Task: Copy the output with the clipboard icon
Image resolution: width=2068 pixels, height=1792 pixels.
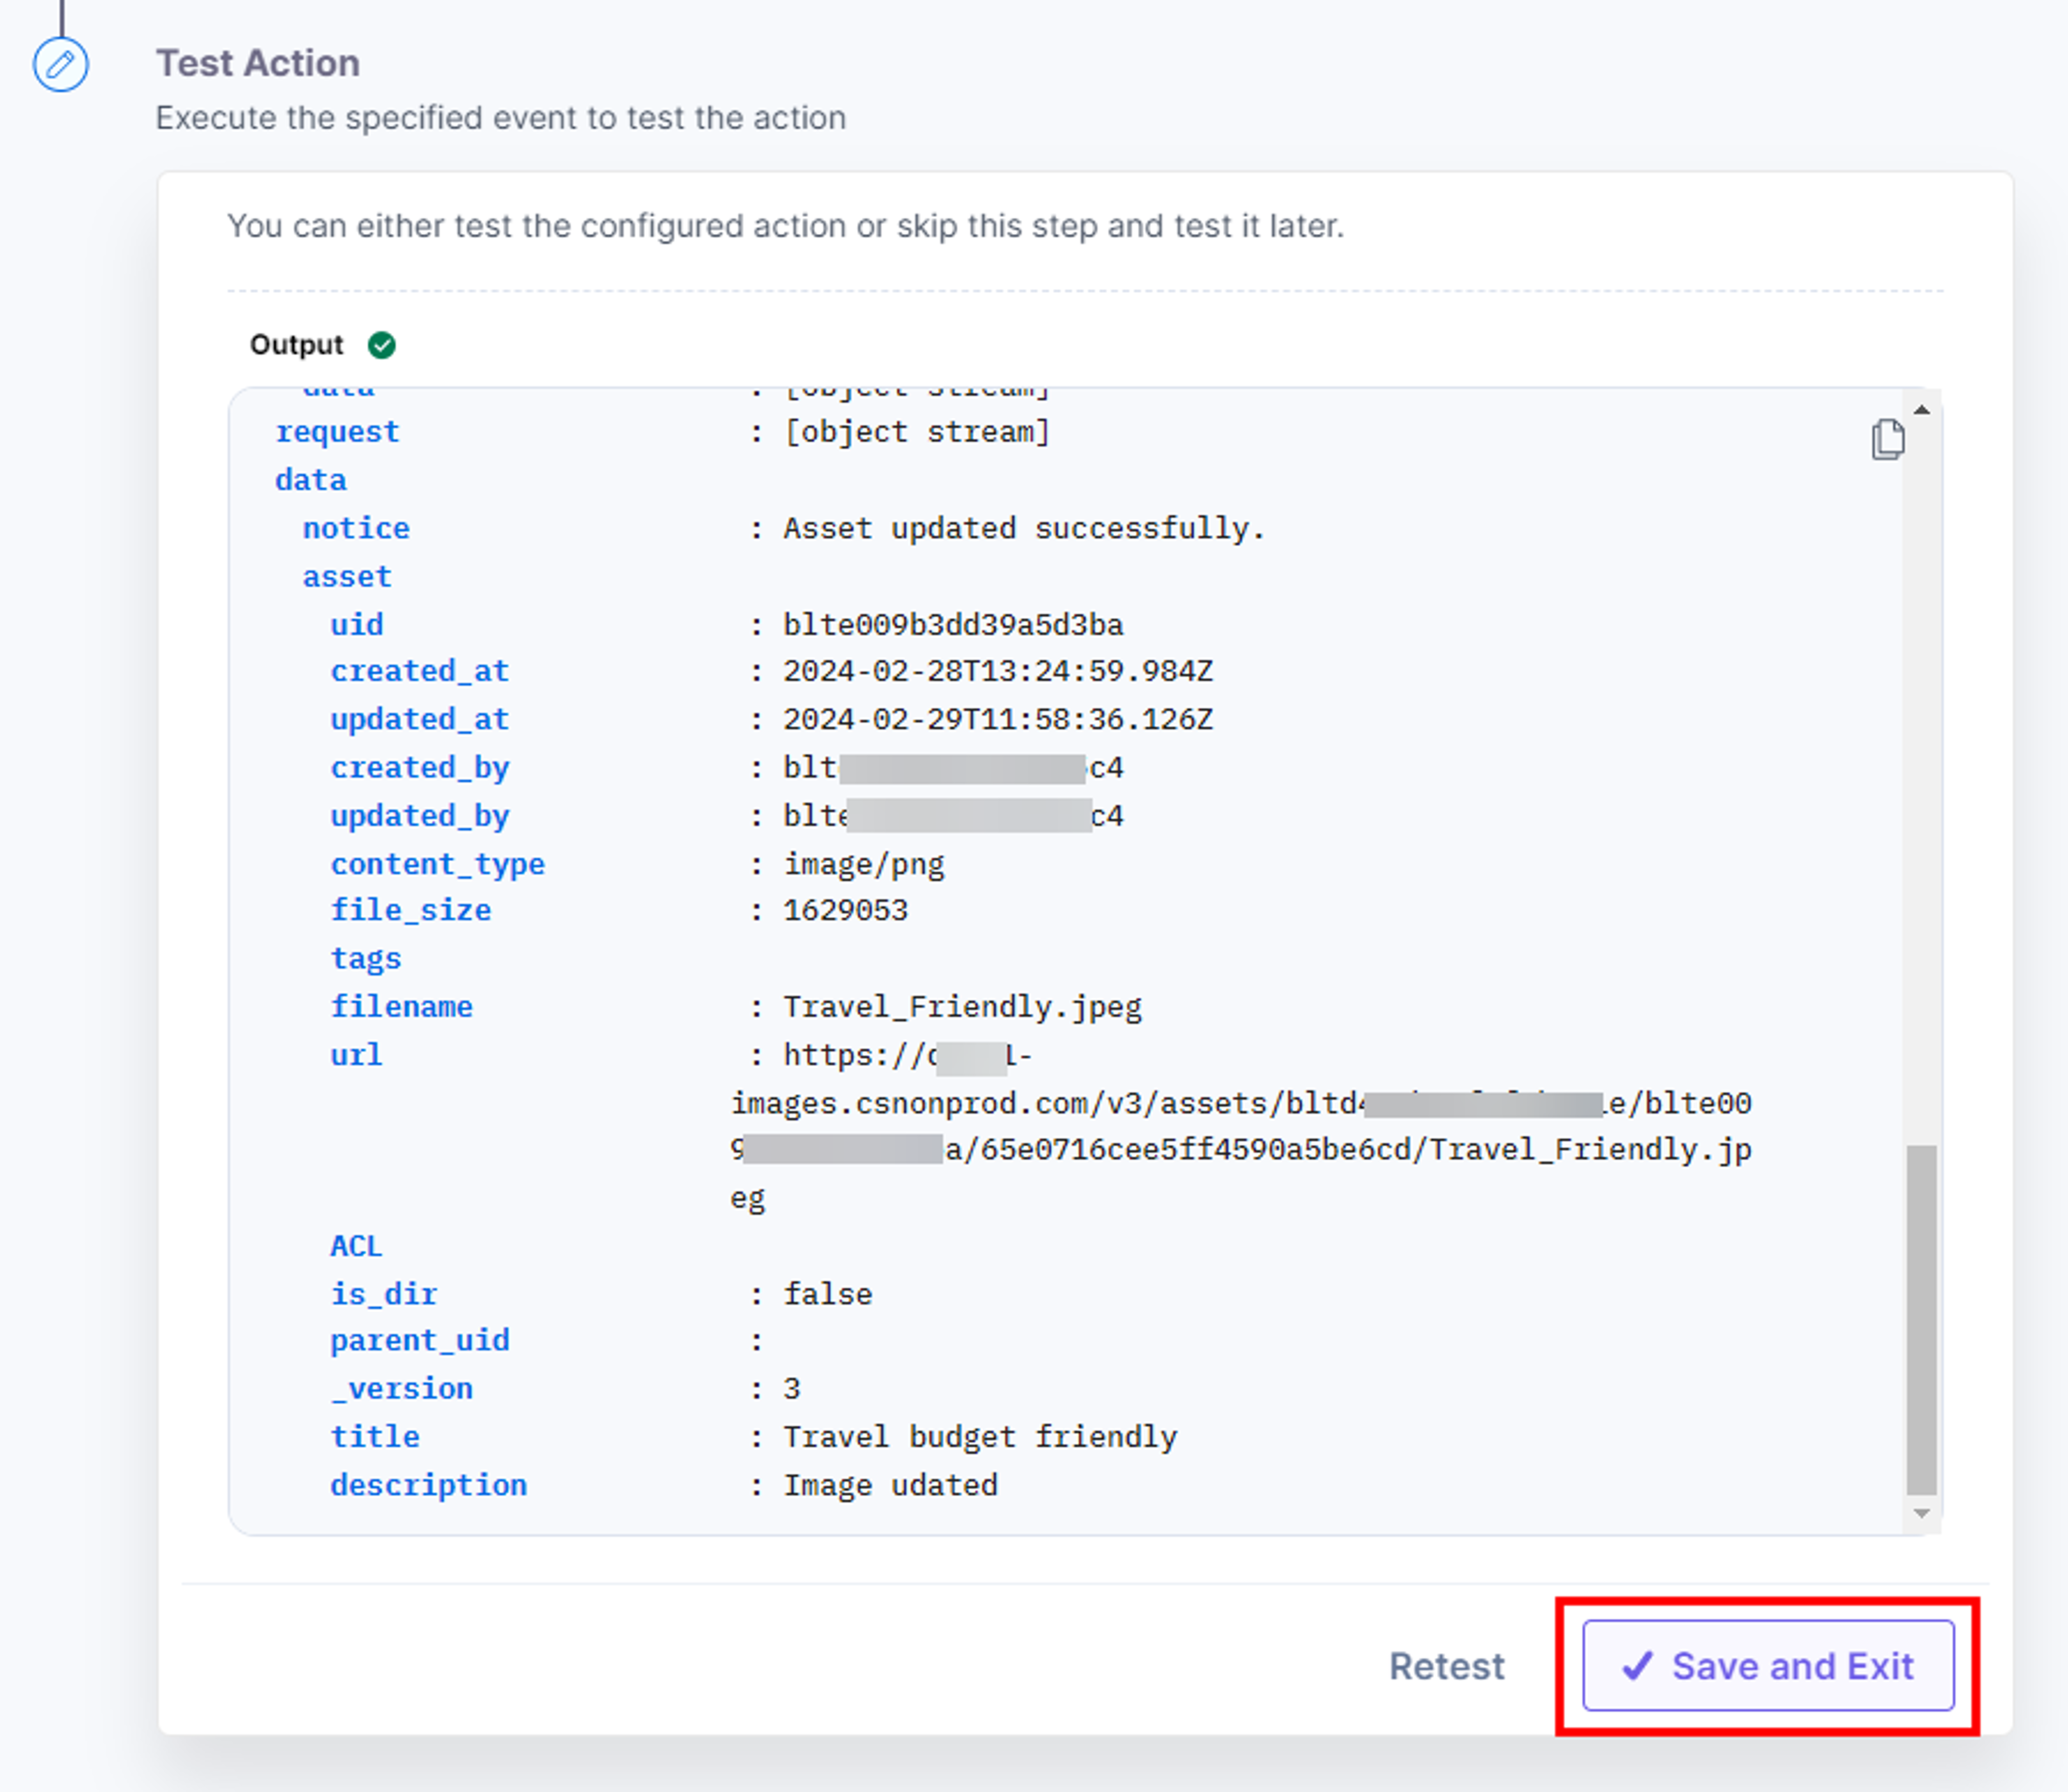Action: (1887, 440)
